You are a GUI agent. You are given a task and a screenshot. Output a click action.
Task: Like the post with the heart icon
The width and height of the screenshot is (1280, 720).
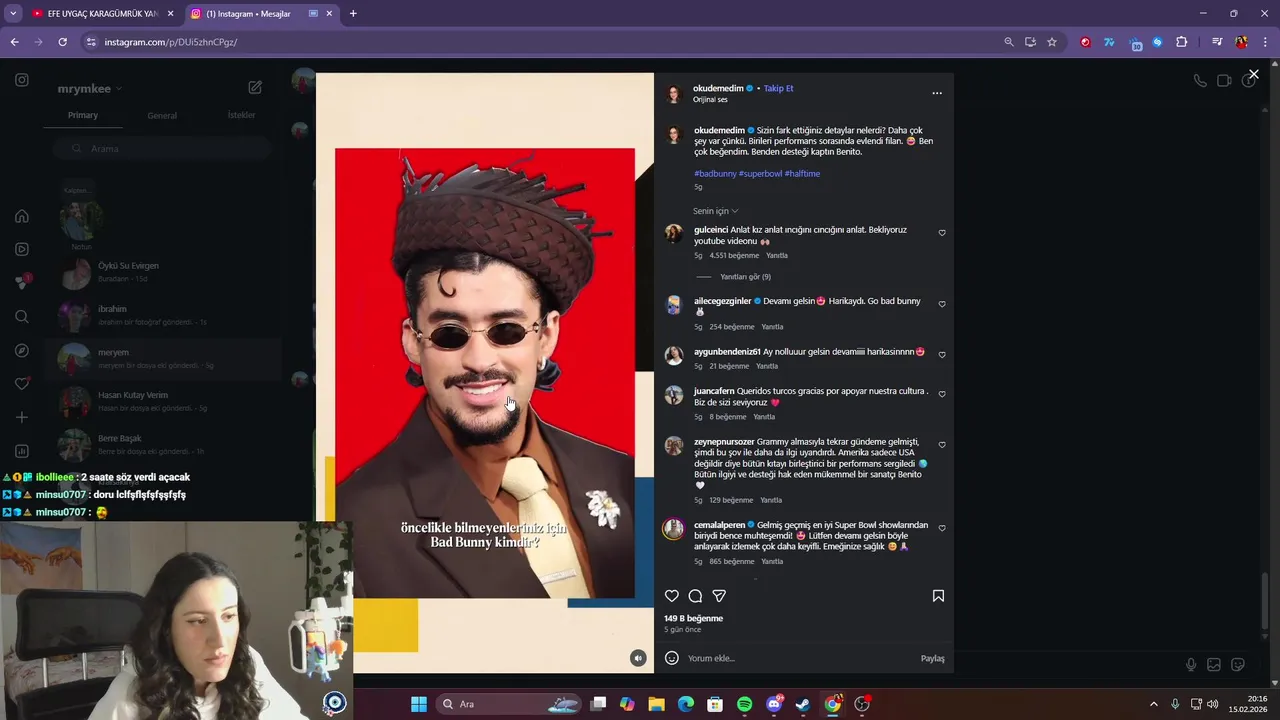tap(672, 596)
